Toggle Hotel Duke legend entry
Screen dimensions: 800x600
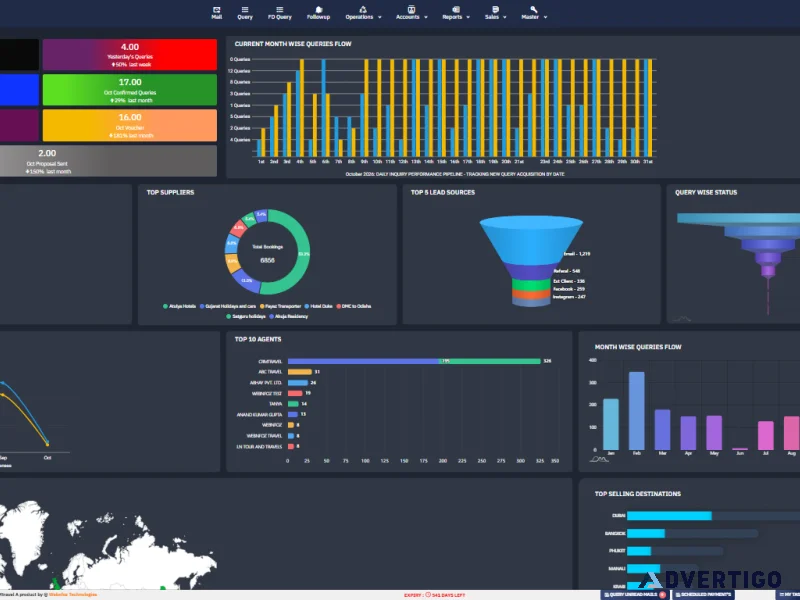point(318,306)
